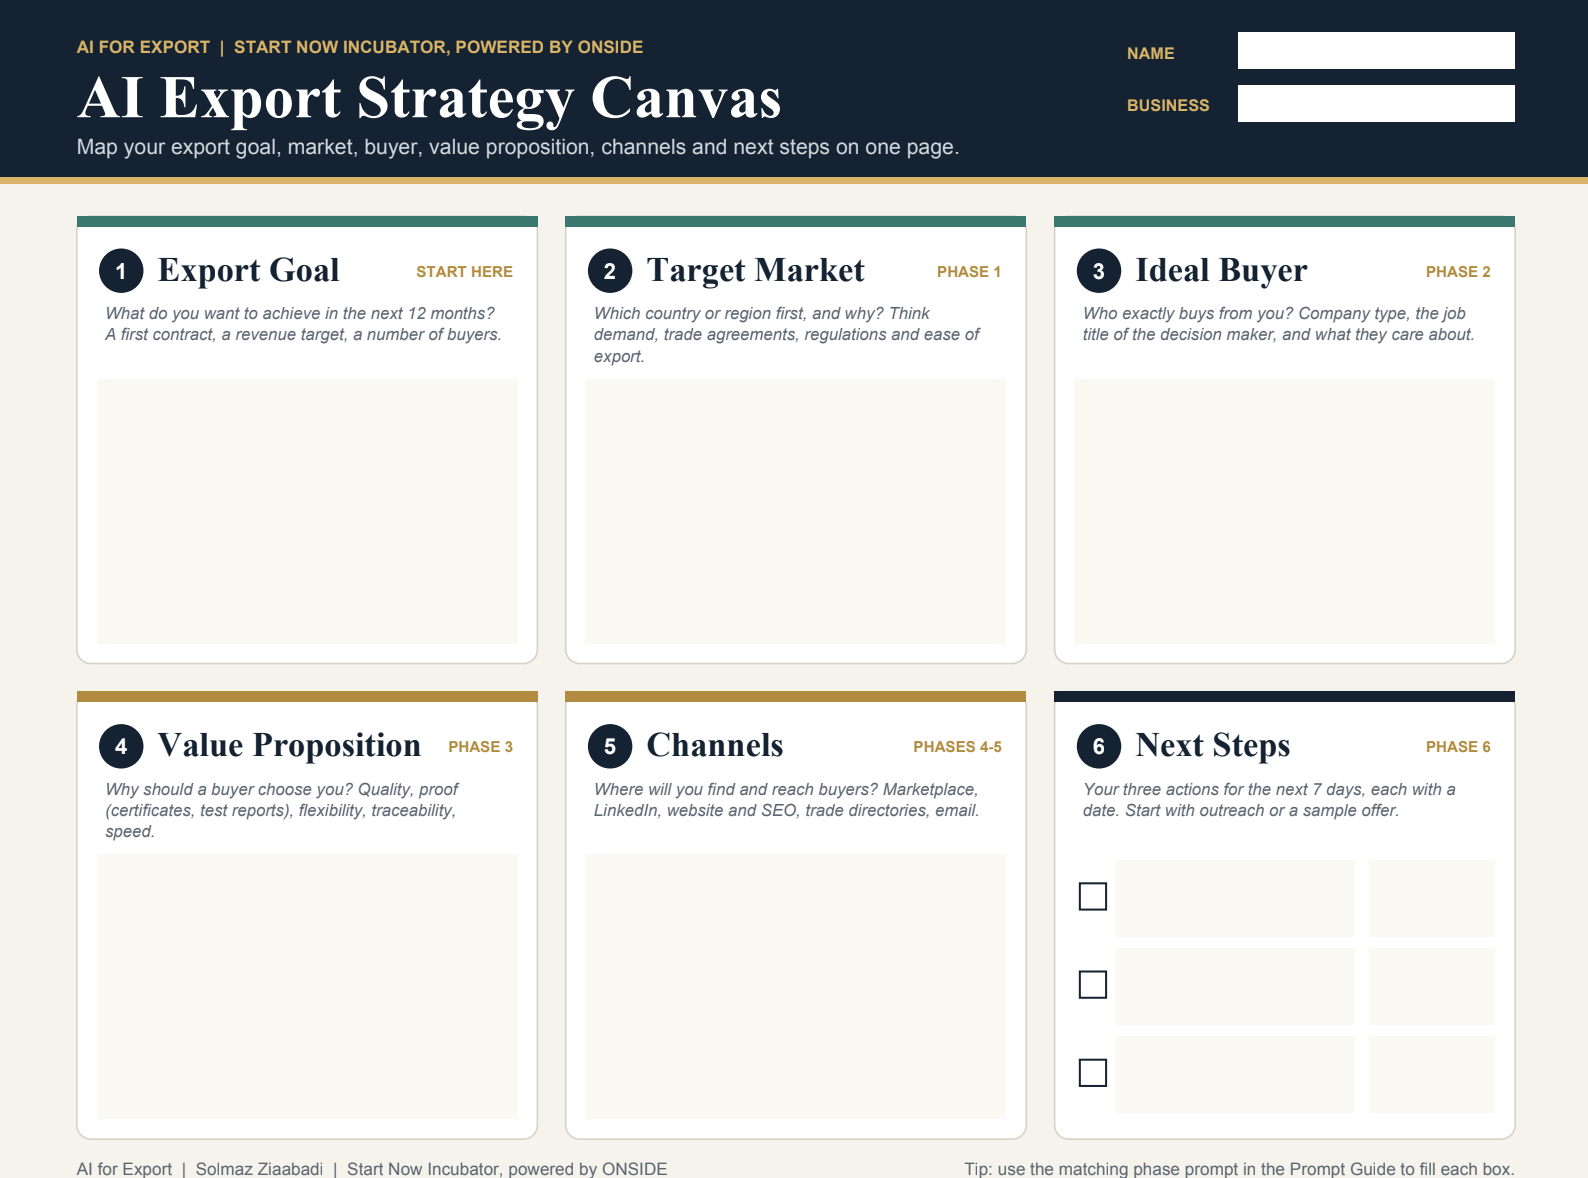Click the number 5 badge beside Channels

click(610, 746)
